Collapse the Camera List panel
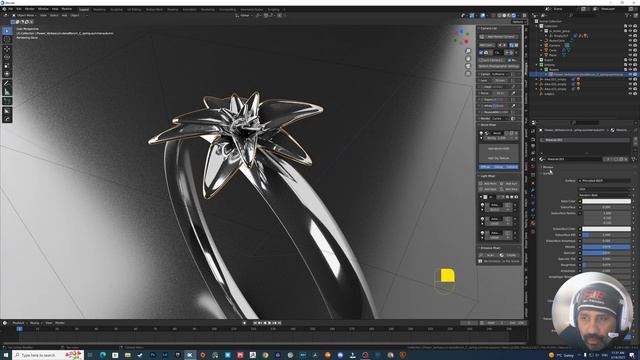The height and width of the screenshot is (360, 640). point(488,29)
